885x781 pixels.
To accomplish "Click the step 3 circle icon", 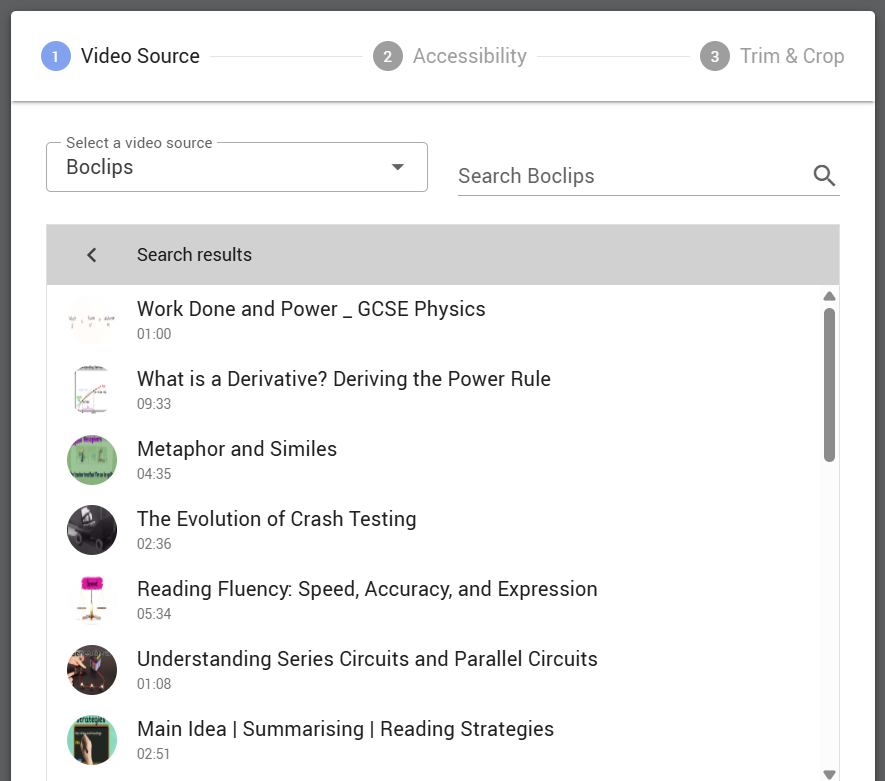I will (715, 56).
